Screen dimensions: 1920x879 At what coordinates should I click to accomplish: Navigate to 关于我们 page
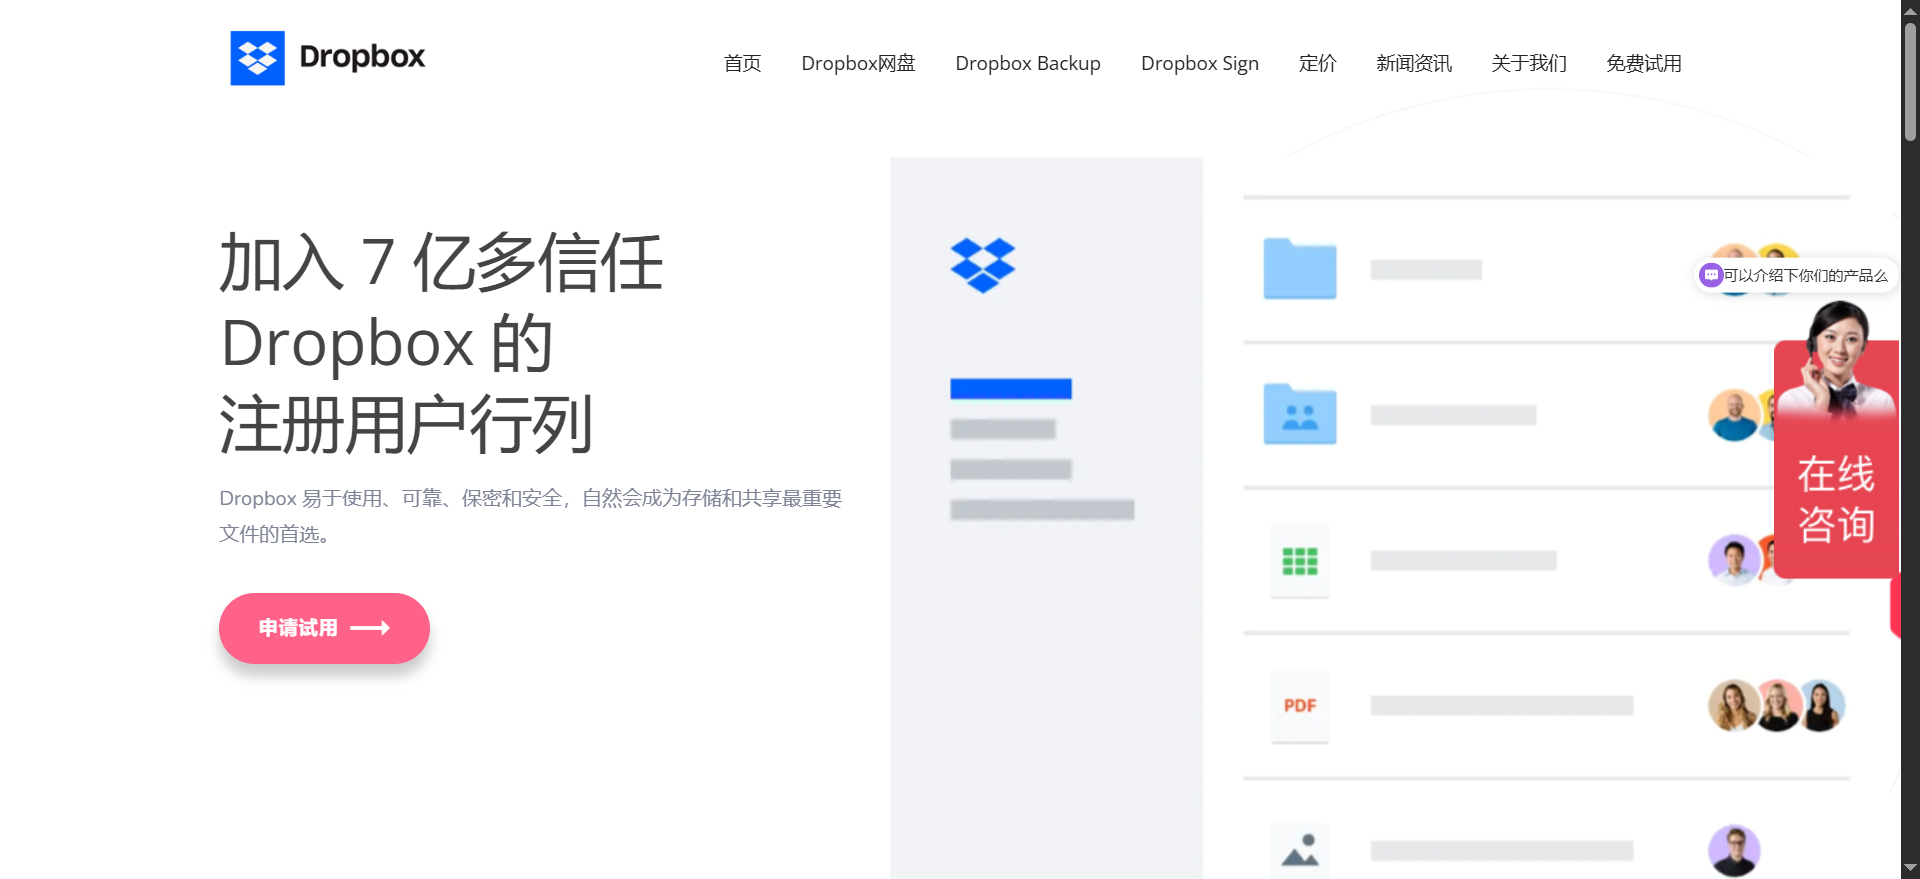coord(1528,64)
